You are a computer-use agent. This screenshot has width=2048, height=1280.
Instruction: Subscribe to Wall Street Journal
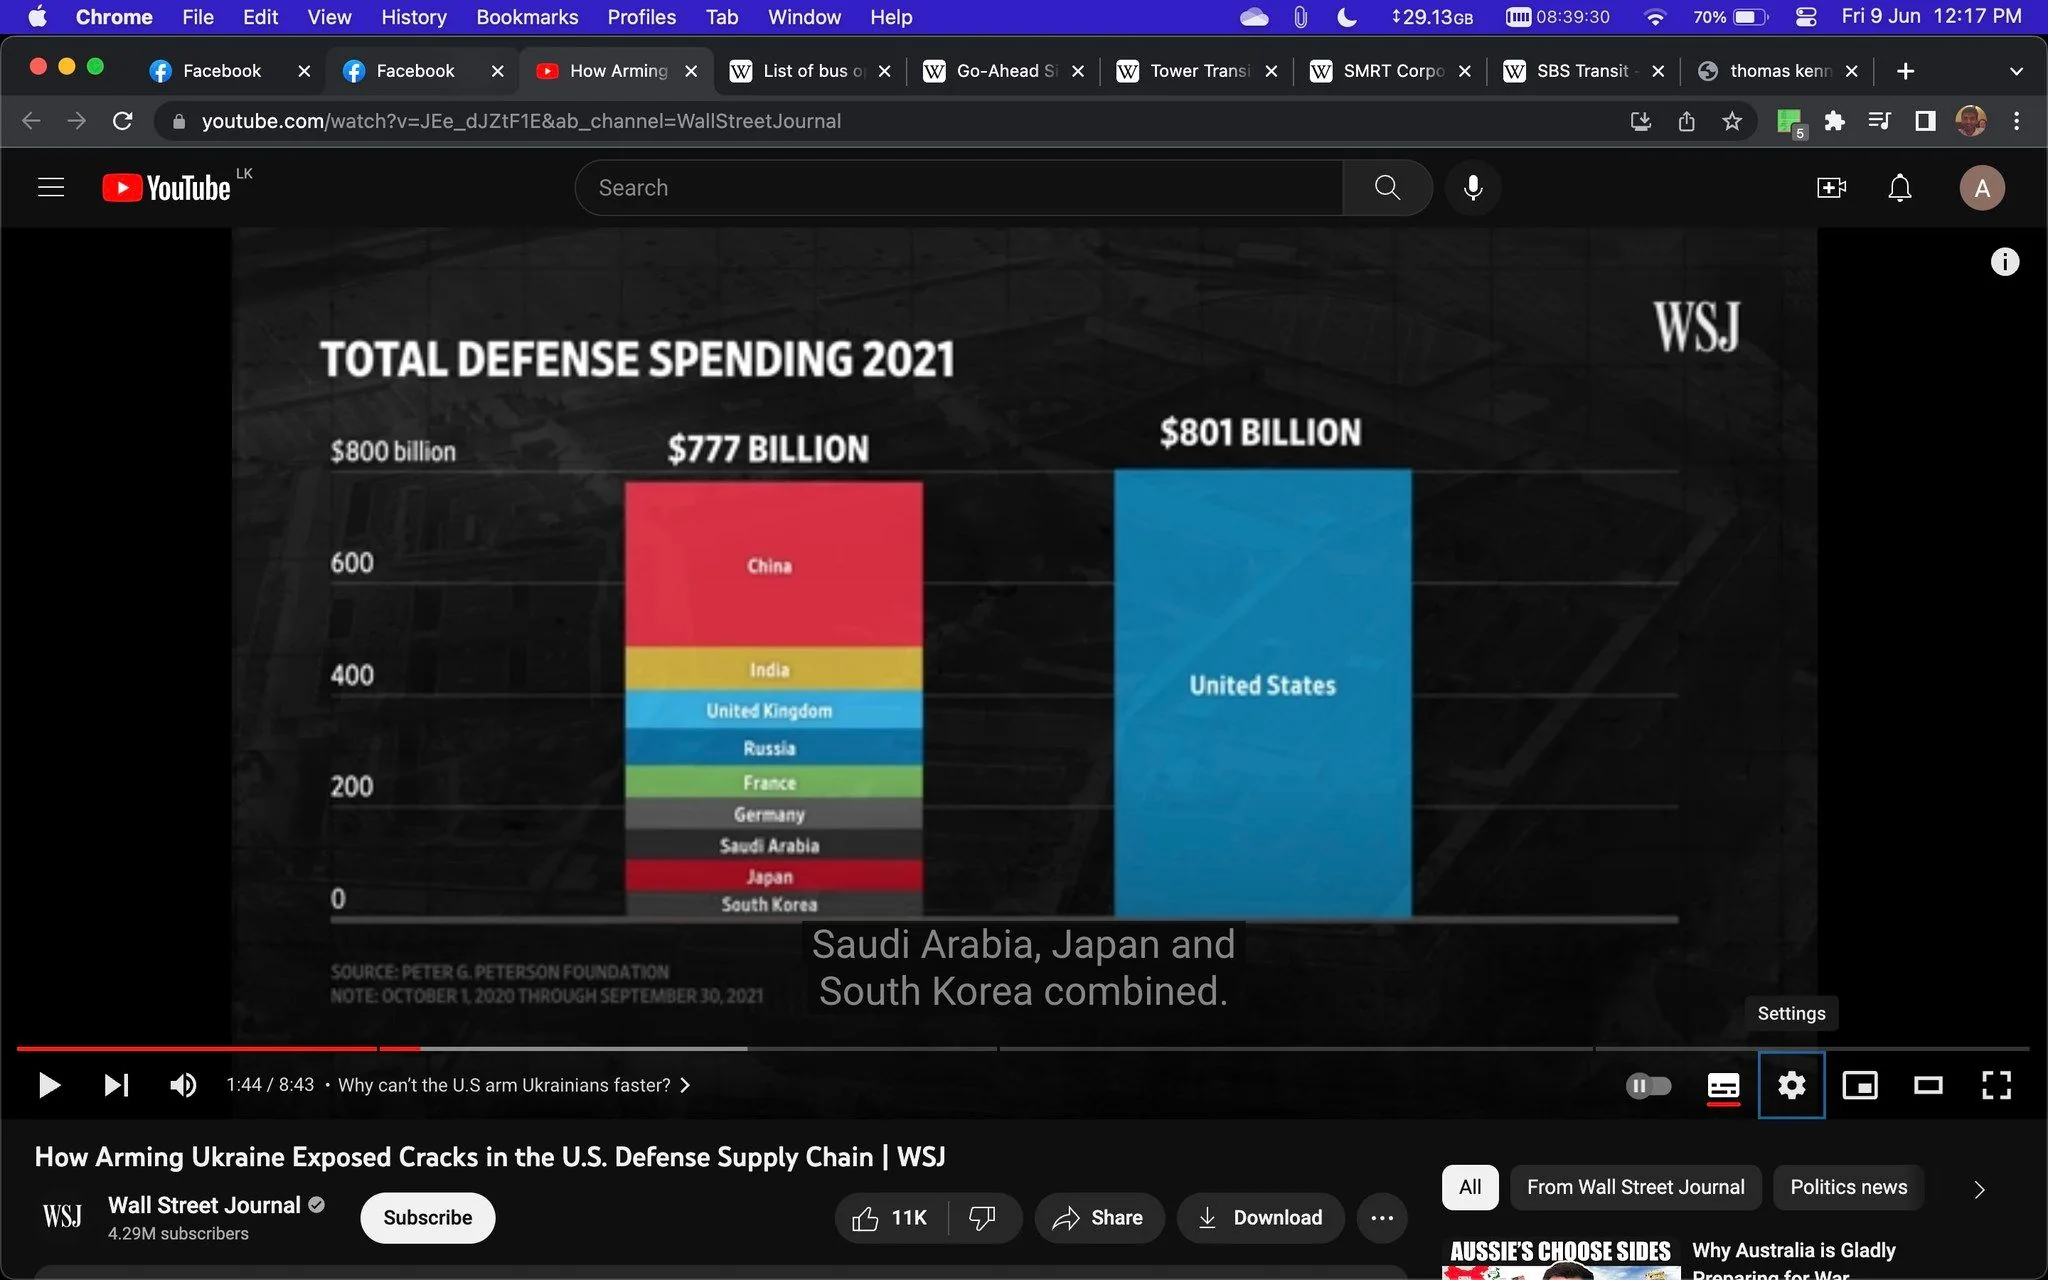428,1217
